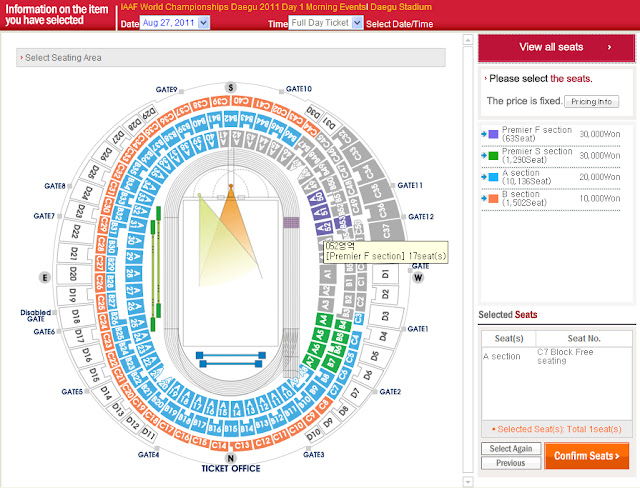Screen dimensions: 640x488
Task: Click the GATE2 marker square
Action: pos(375,392)
